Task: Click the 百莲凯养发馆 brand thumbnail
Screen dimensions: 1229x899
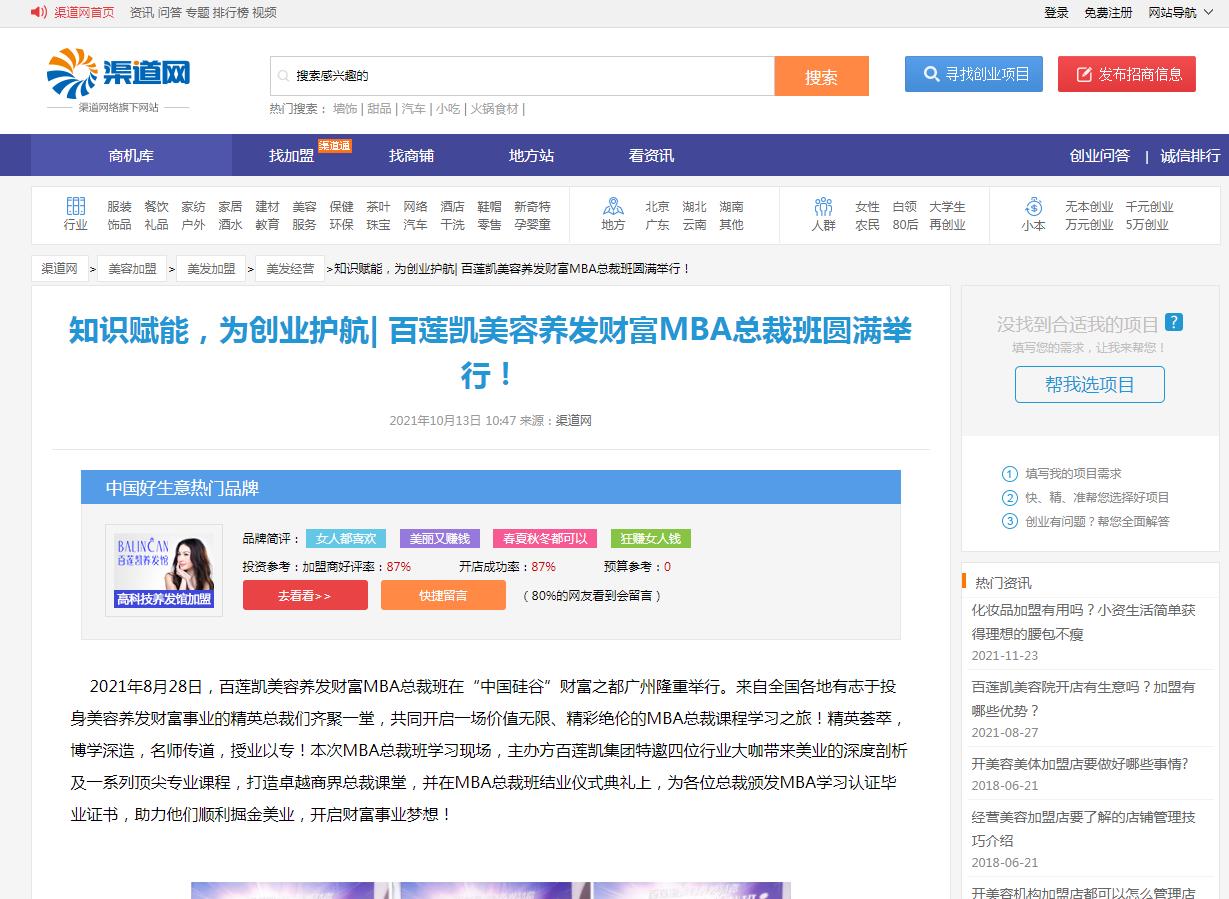Action: pyautogui.click(x=164, y=571)
